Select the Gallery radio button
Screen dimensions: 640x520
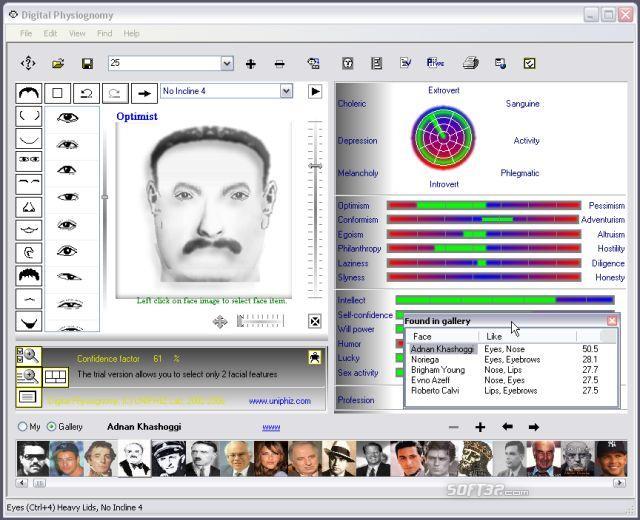tap(51, 427)
